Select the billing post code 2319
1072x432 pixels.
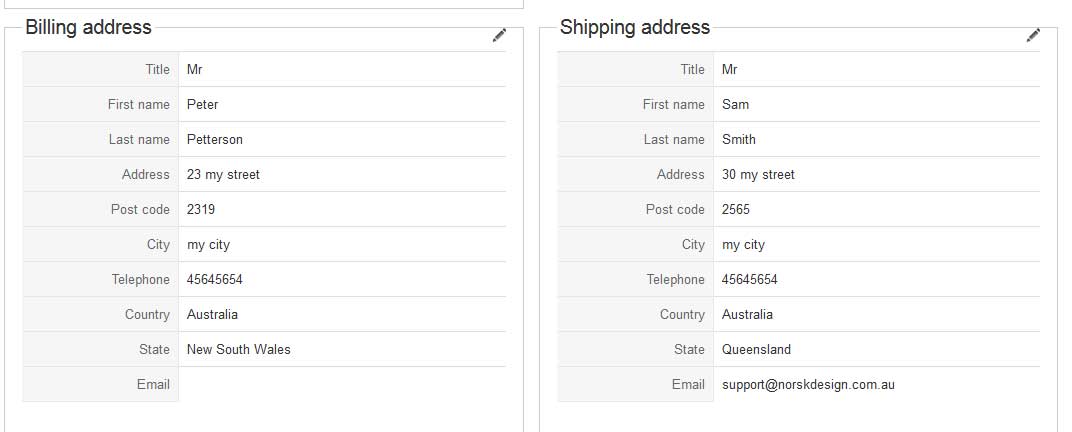click(201, 210)
